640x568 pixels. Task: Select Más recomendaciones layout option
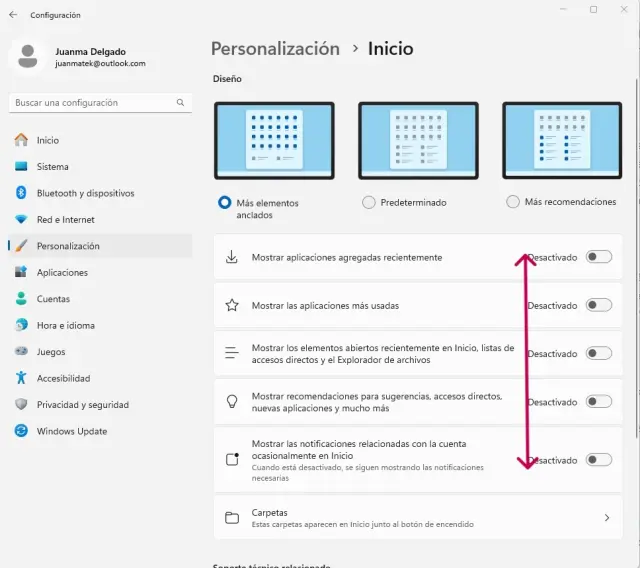point(513,202)
